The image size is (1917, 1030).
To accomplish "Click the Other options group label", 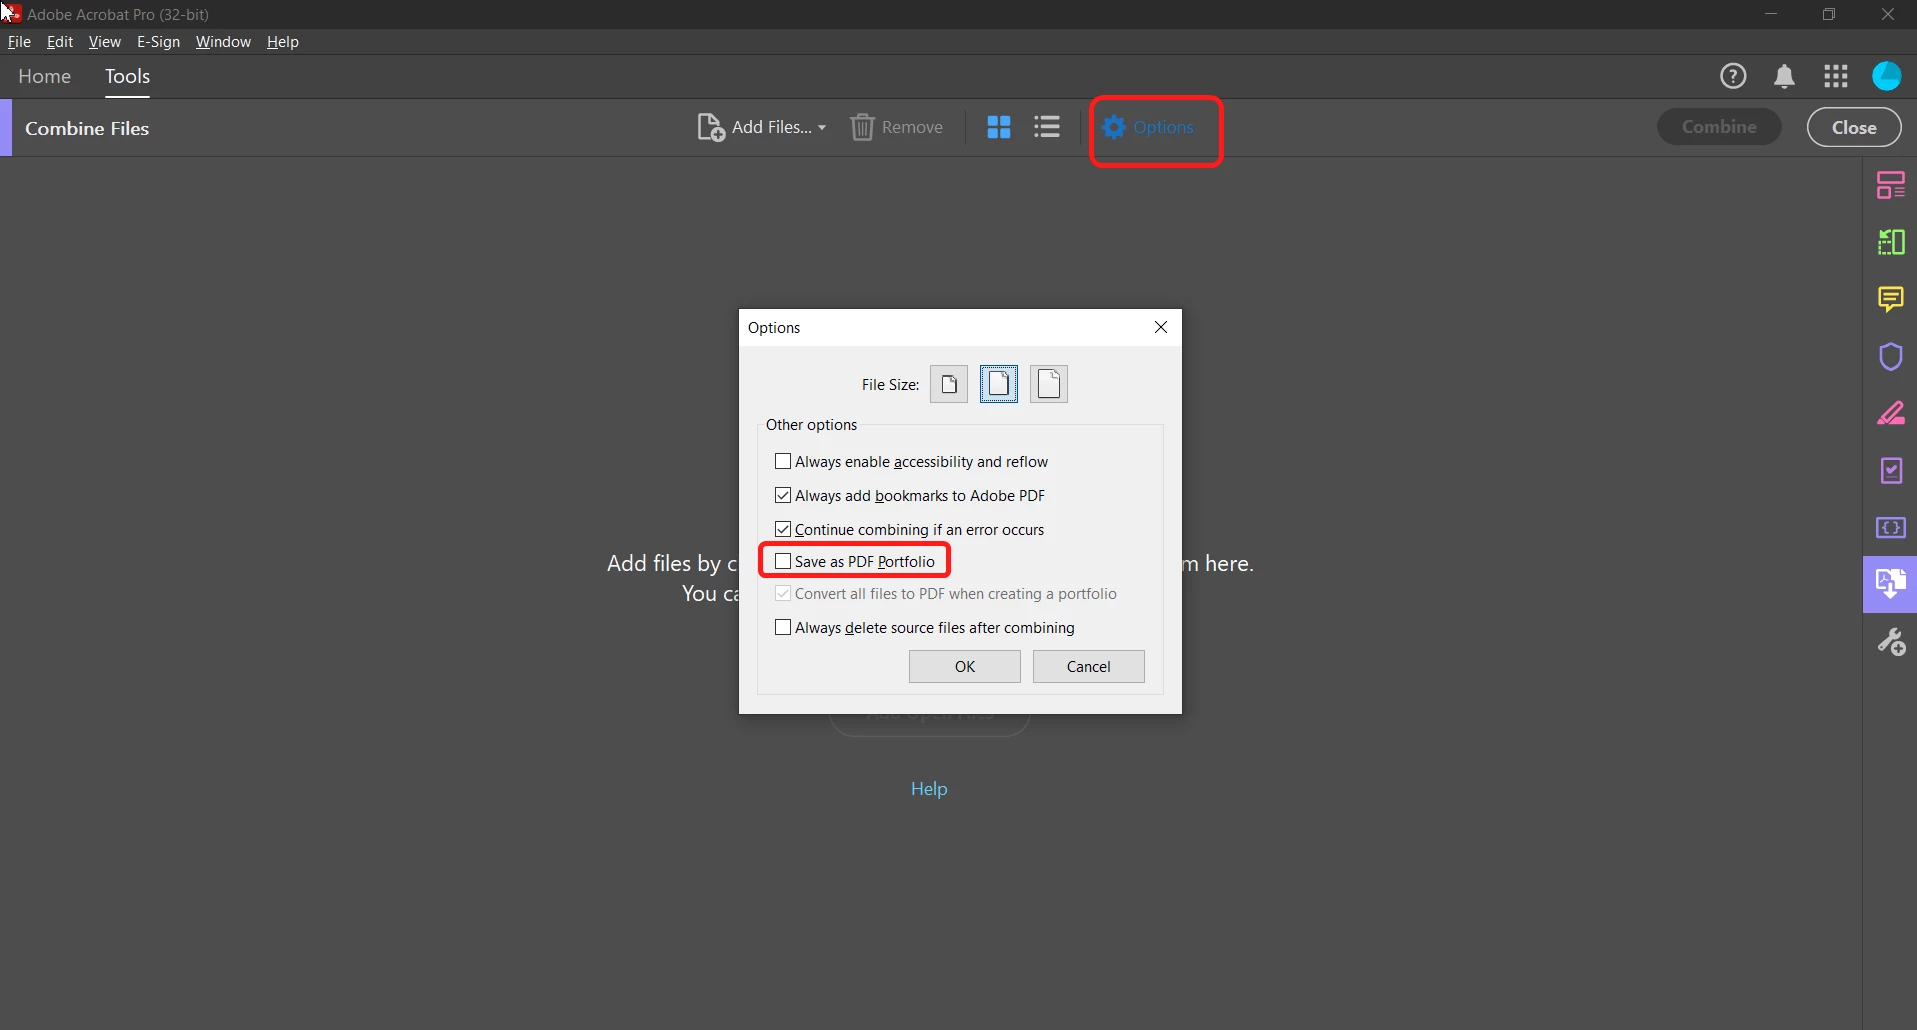I will point(811,424).
